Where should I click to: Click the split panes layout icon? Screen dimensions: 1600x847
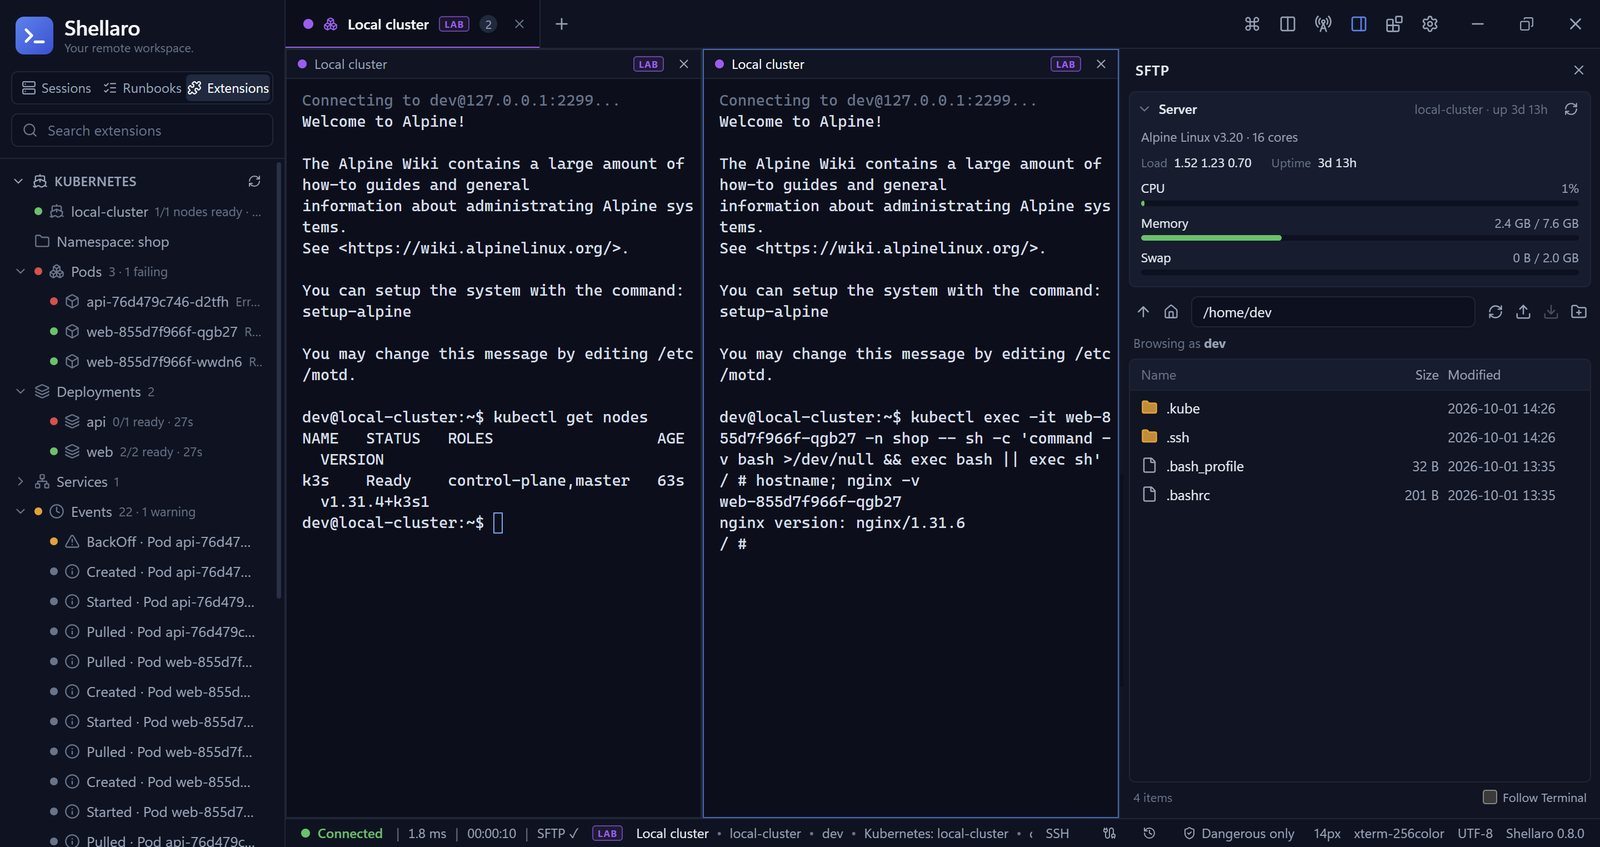pos(1288,24)
